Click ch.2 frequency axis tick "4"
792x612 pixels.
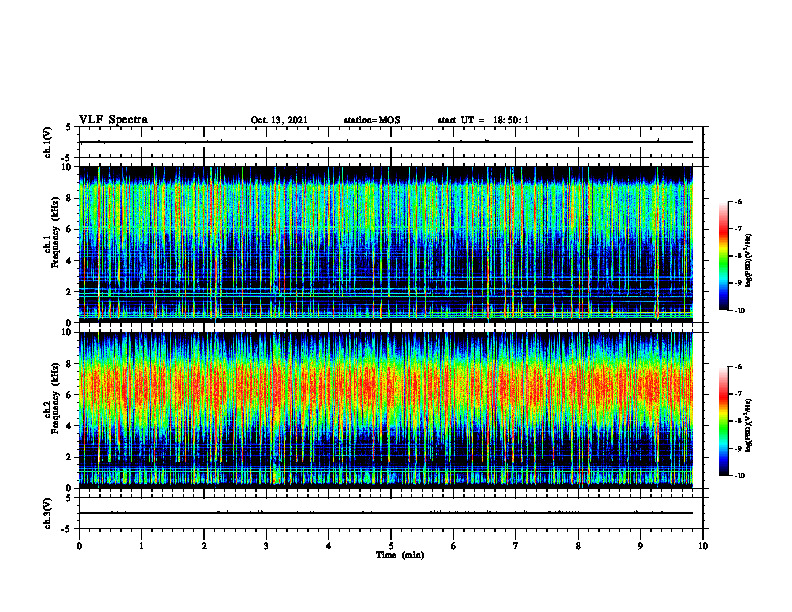coord(70,426)
